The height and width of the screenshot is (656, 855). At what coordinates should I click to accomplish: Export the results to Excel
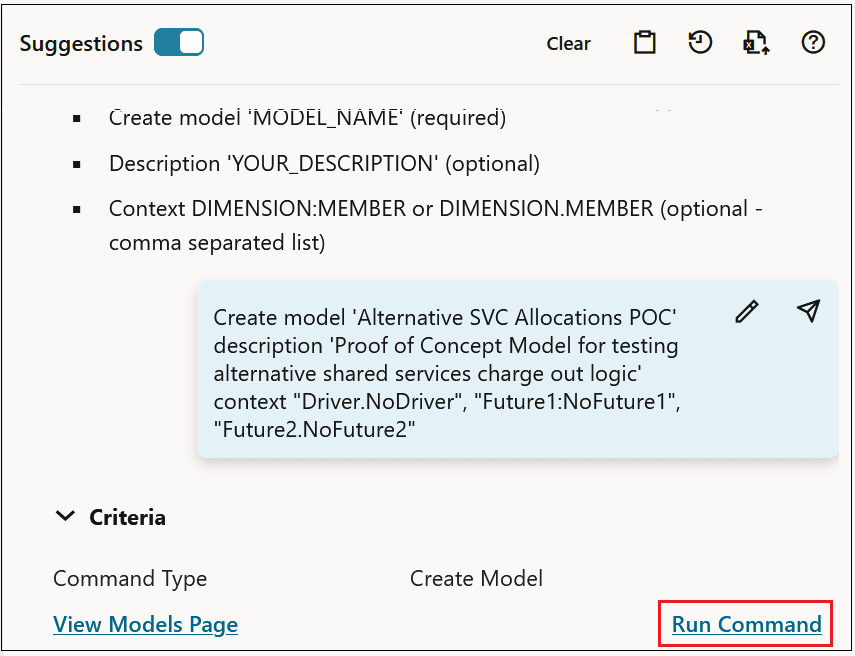756,42
